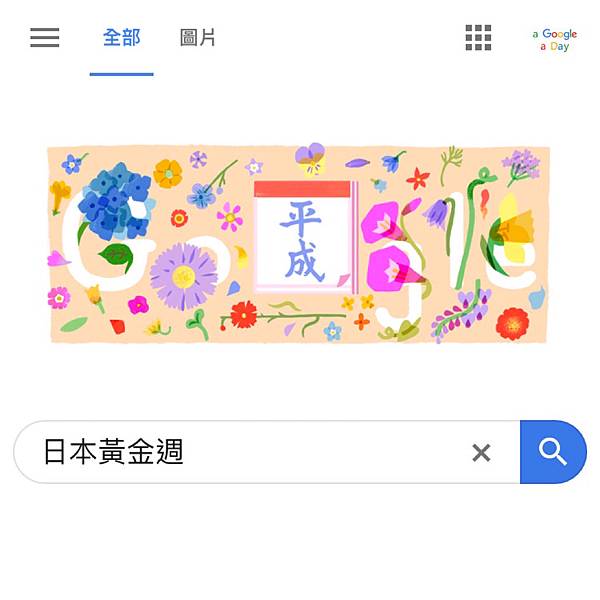Screen dimensions: 600x600
Task: Clear the search text with the X
Action: pos(481,453)
